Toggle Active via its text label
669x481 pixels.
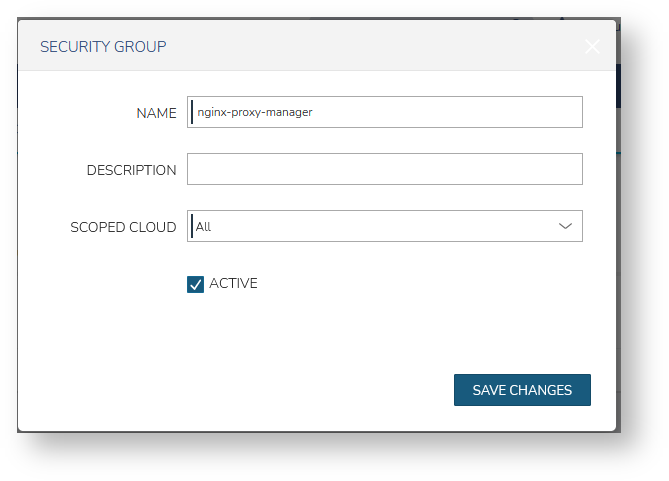click(x=233, y=284)
